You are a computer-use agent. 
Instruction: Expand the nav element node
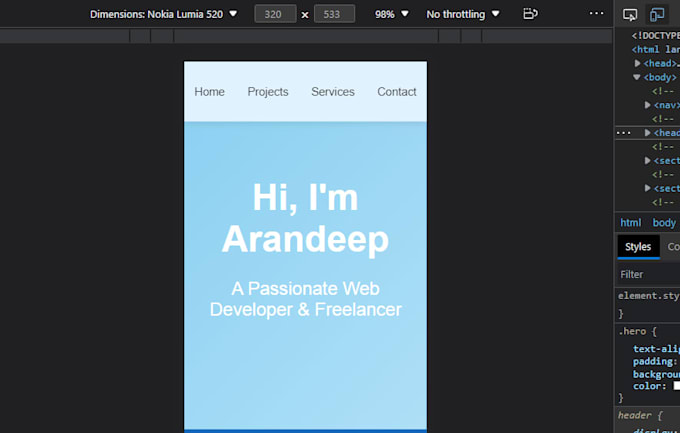click(647, 105)
